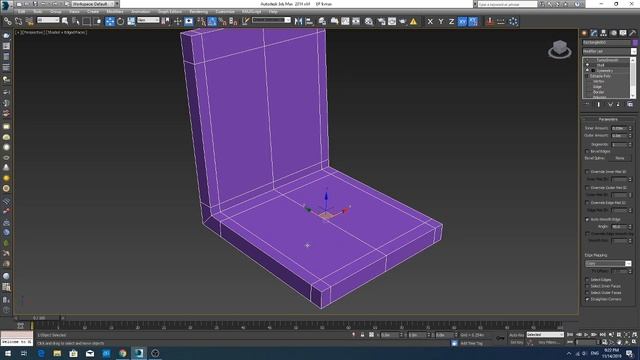Click the Mirror tool icon
Screen dimensions: 640x360
pyautogui.click(x=298, y=21)
